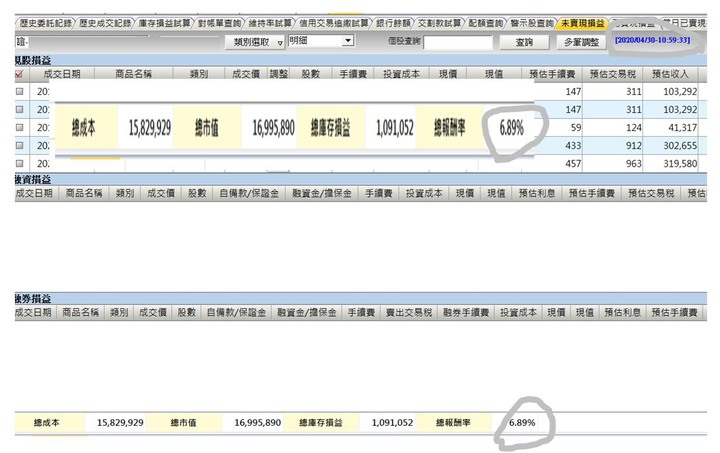Click the 1,091,052 value in the bottom summary row
720x453 pixels.
392,422
